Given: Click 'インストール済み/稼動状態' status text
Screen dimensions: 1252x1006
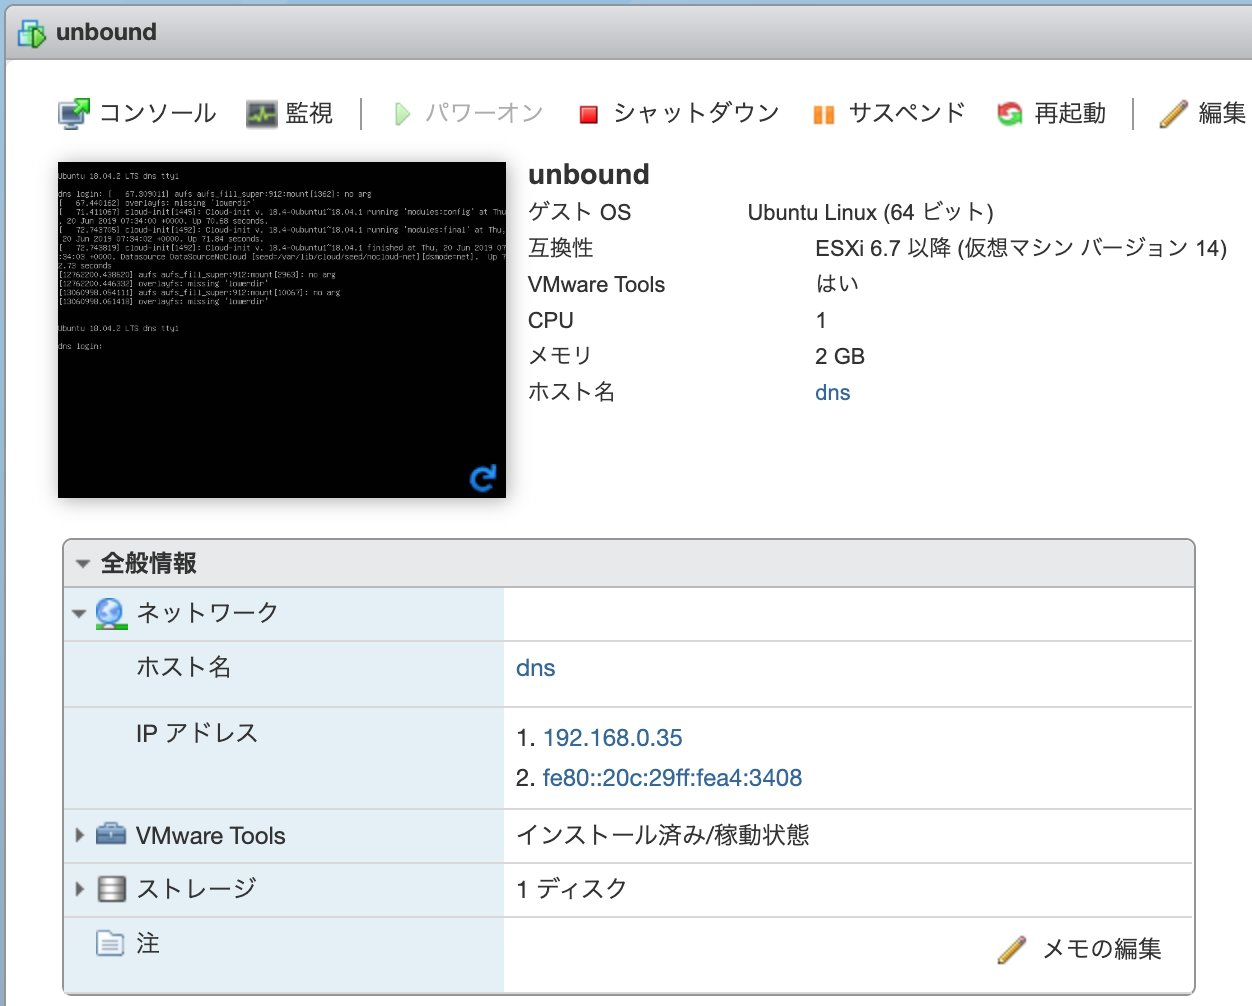Looking at the screenshot, I should 663,835.
